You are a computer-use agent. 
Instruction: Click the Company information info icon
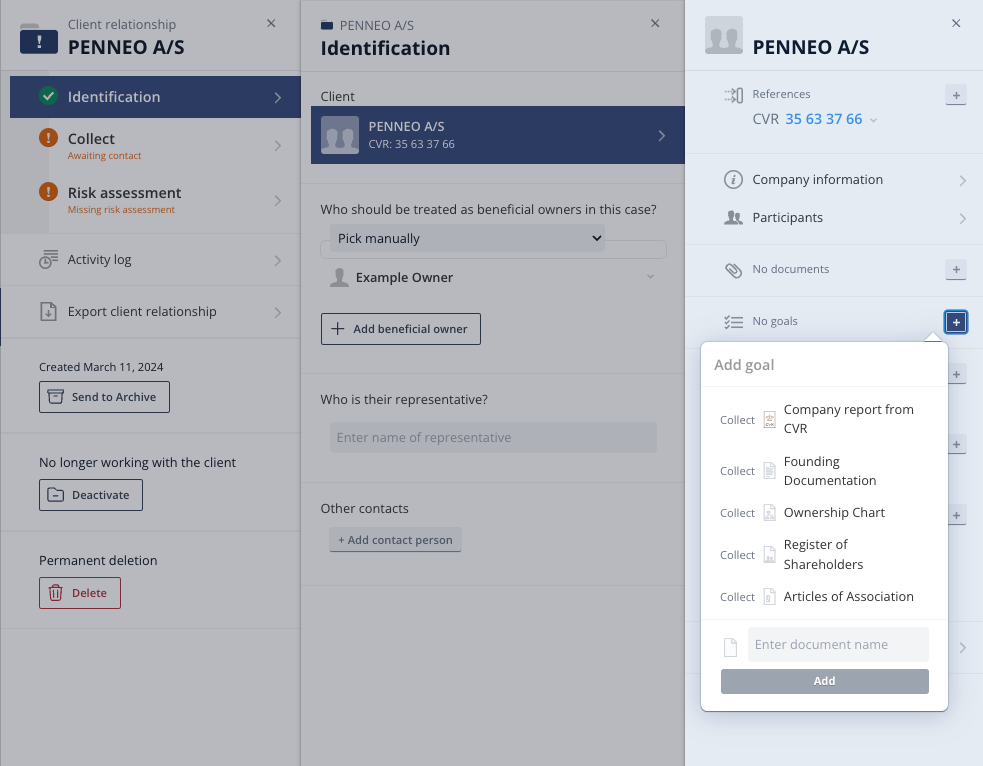(x=733, y=179)
